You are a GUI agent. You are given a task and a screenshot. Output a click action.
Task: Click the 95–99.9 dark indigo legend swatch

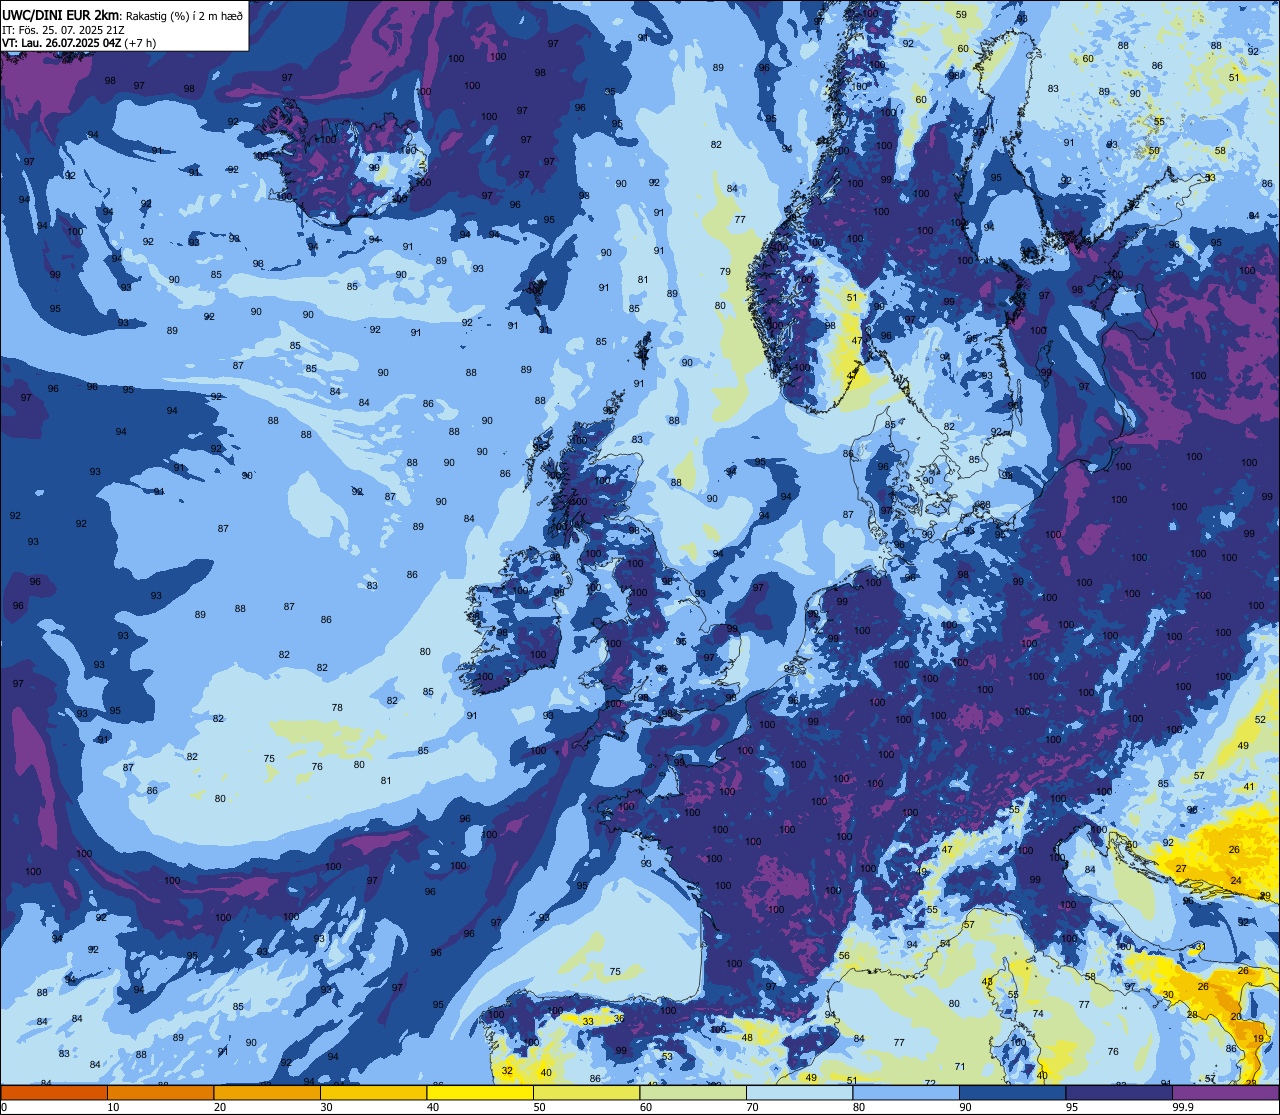coord(1119,1093)
